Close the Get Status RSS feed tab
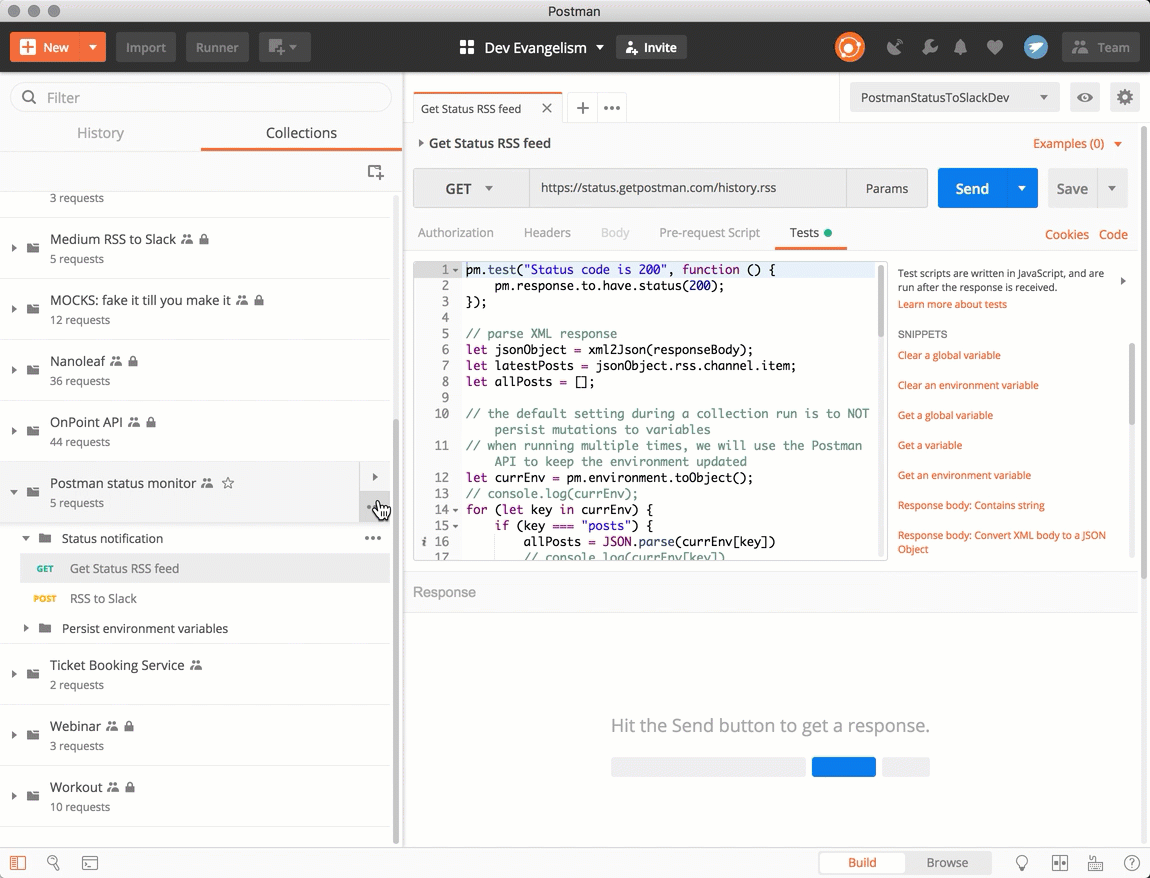 tap(546, 109)
